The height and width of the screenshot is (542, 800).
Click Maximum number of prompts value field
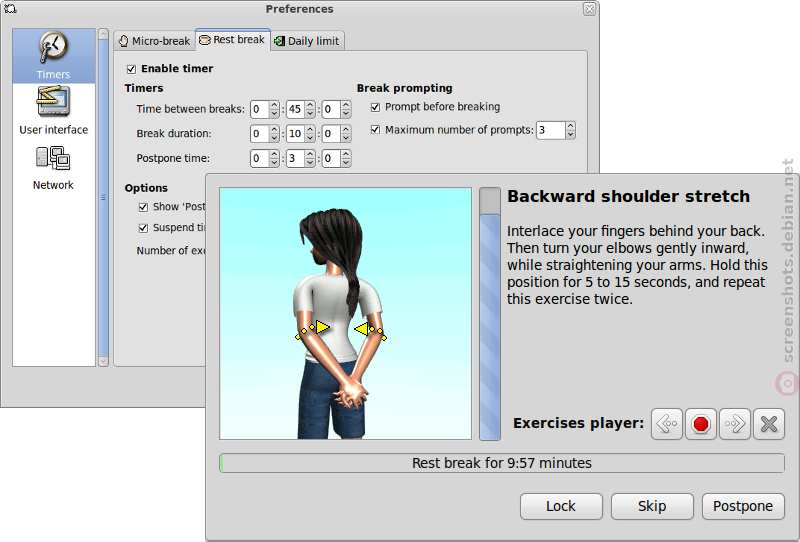[x=551, y=130]
